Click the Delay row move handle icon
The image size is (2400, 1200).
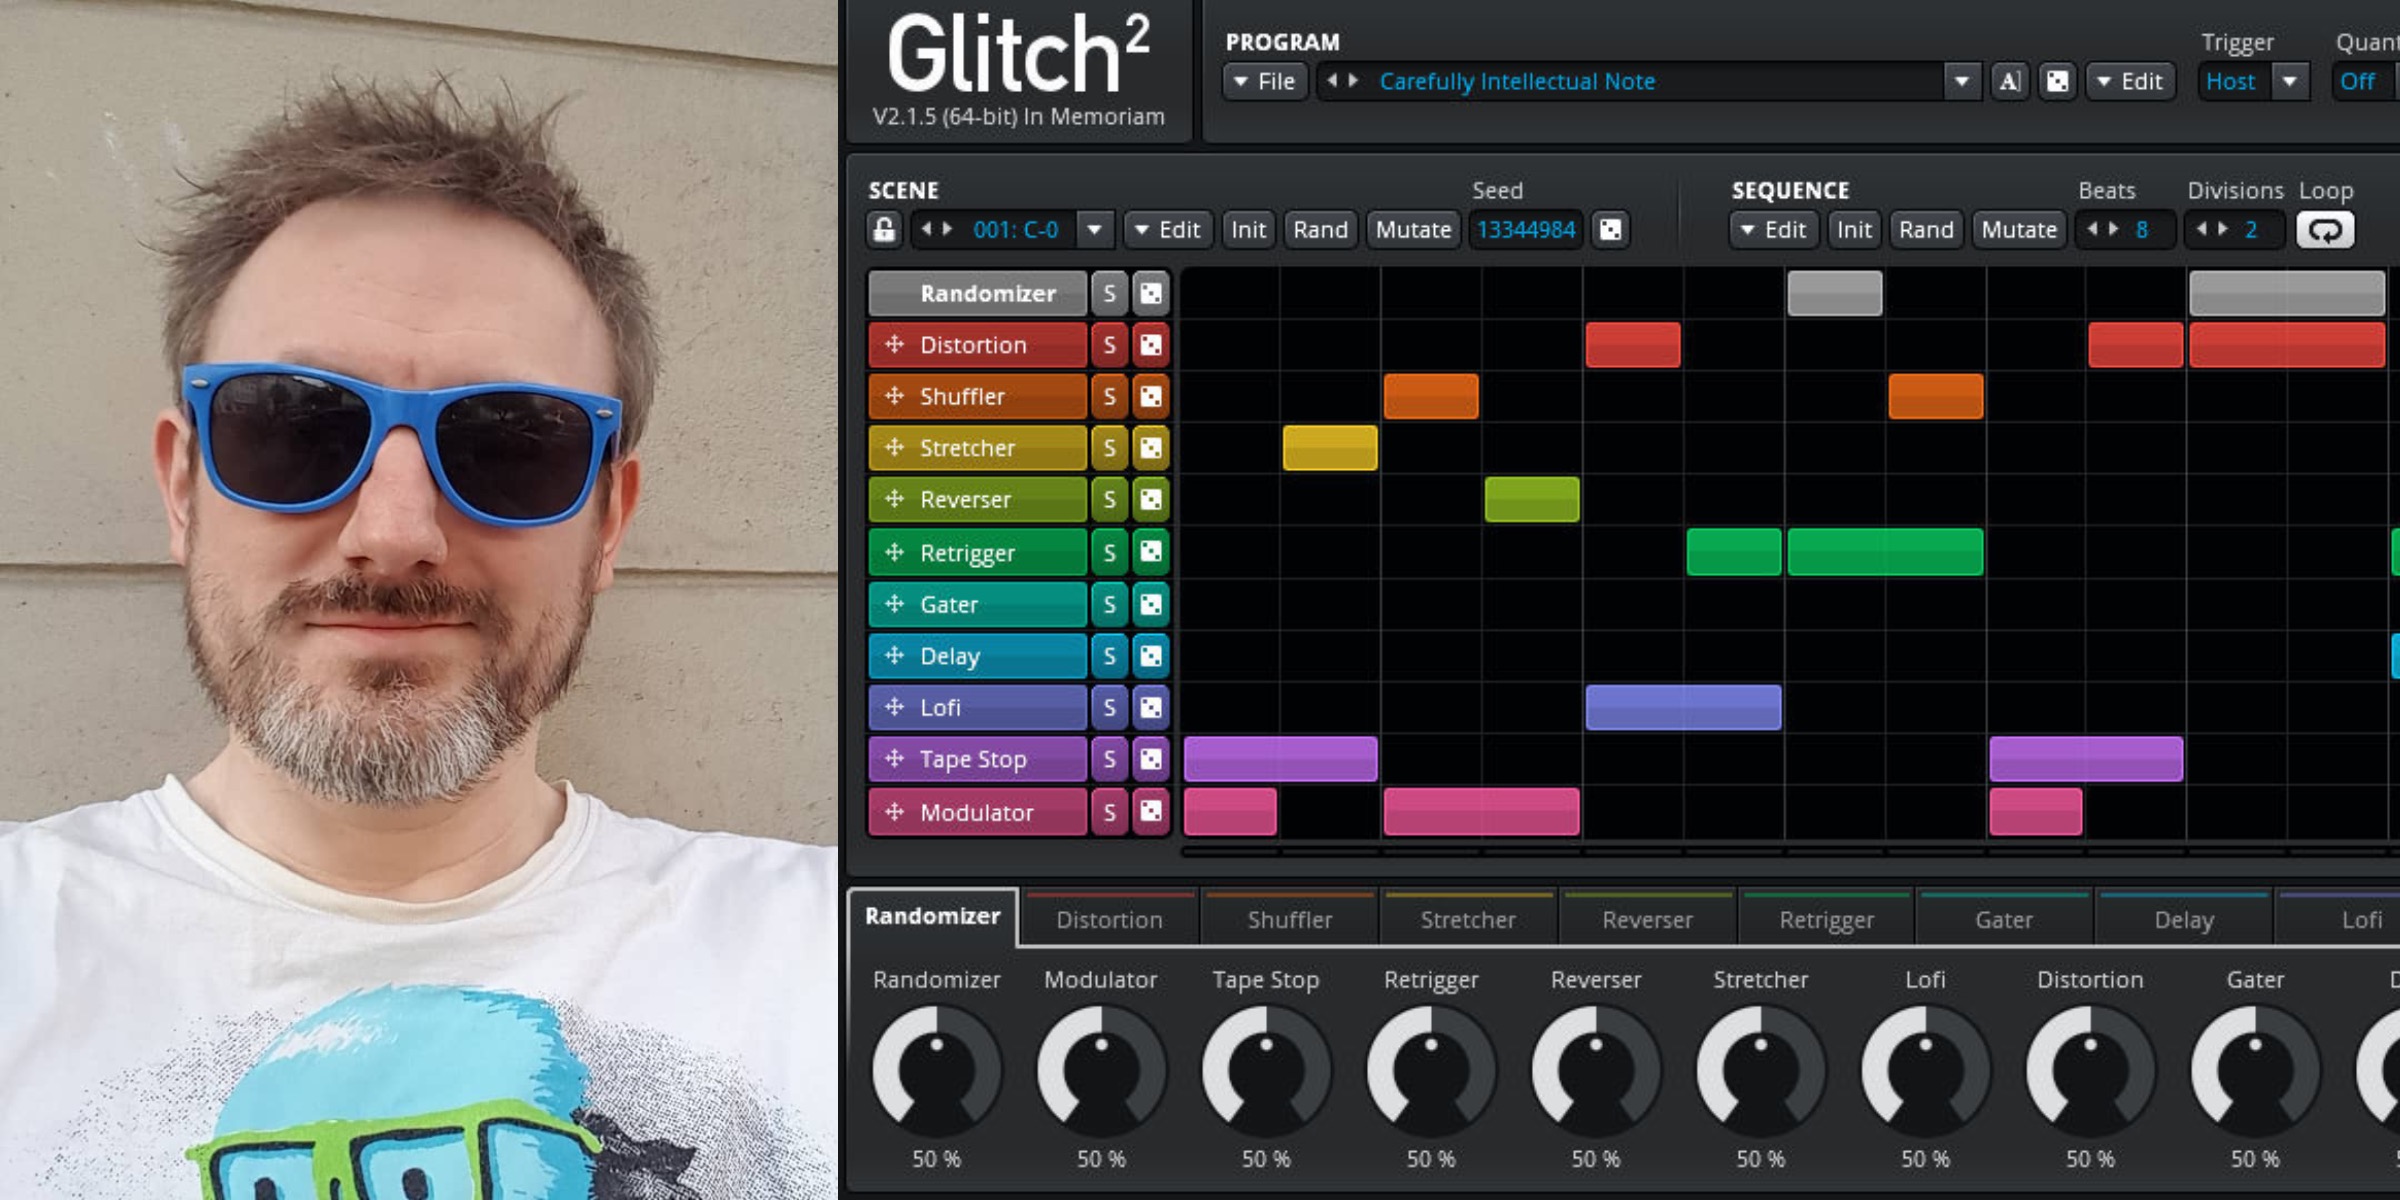(894, 656)
